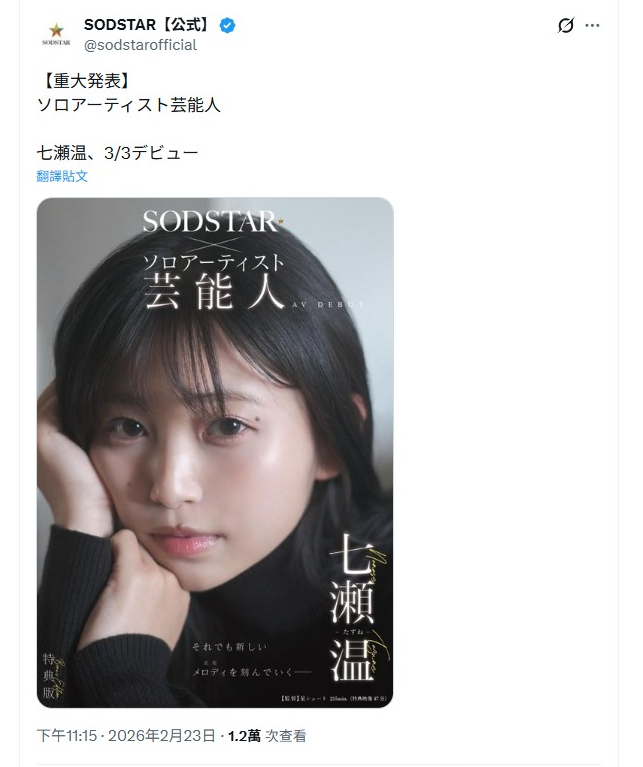
Task: Click the 2026年2月23日 date
Action: click(x=162, y=736)
